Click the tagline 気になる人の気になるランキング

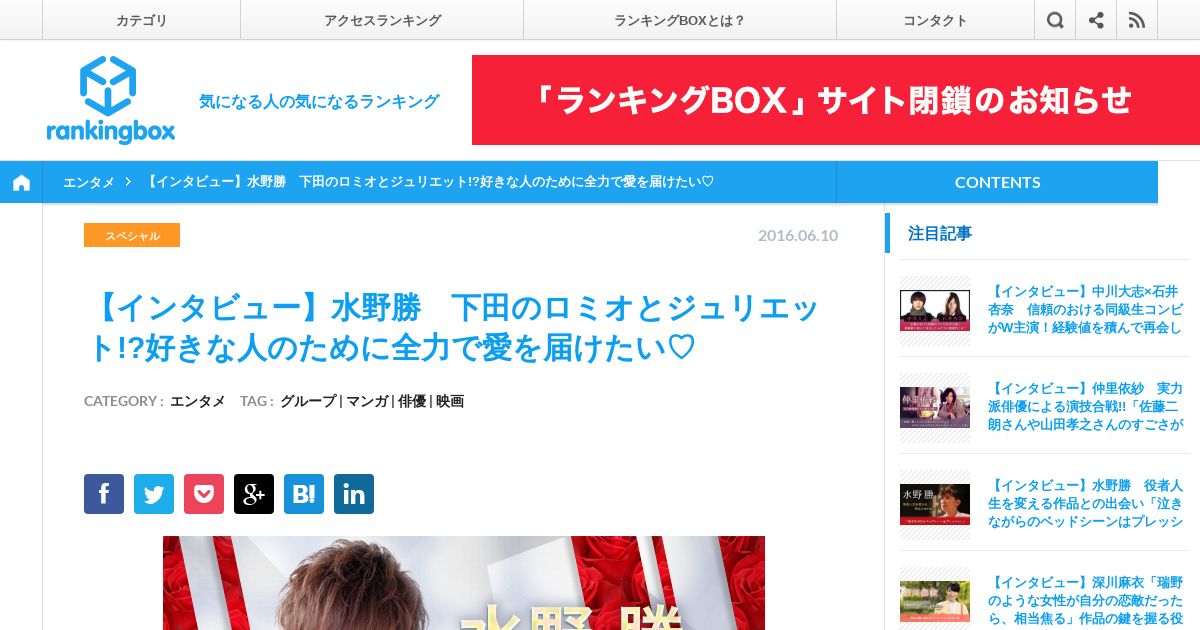pyautogui.click(x=319, y=101)
